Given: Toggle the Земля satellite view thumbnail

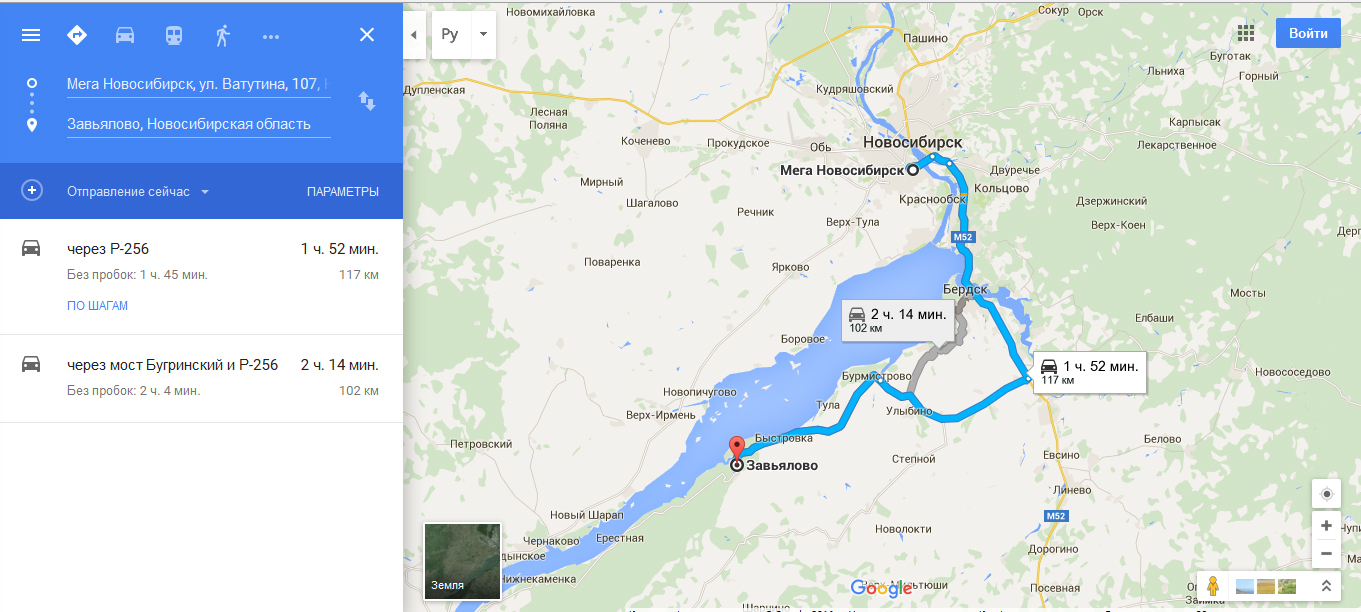Looking at the screenshot, I should (x=462, y=561).
